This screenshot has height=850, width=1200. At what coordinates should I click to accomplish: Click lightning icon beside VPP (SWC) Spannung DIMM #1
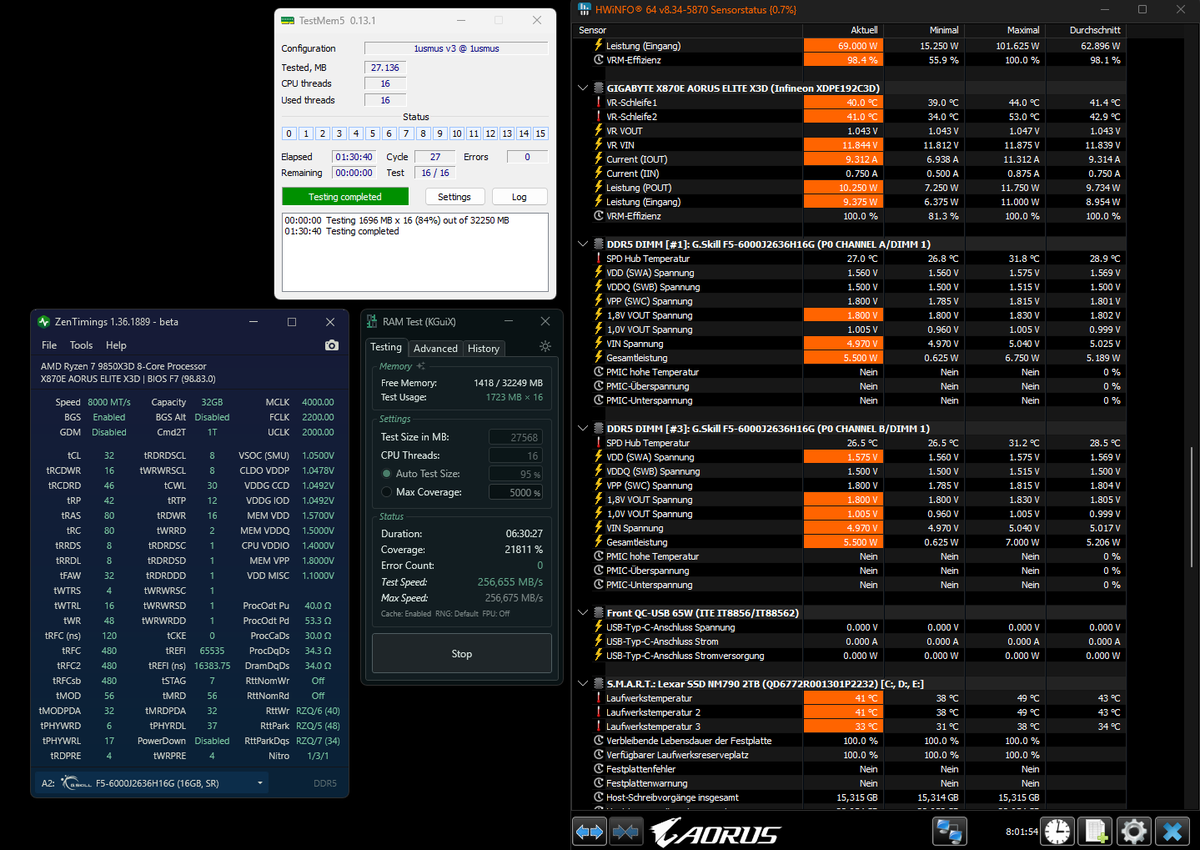point(599,301)
